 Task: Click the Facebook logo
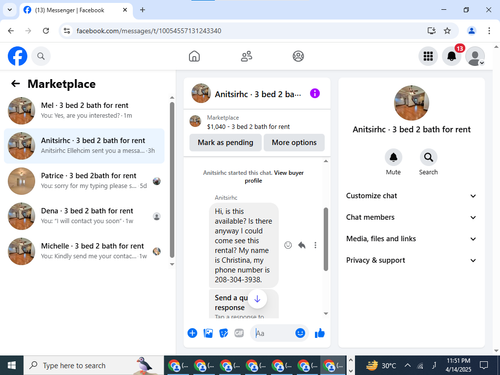pos(17,56)
